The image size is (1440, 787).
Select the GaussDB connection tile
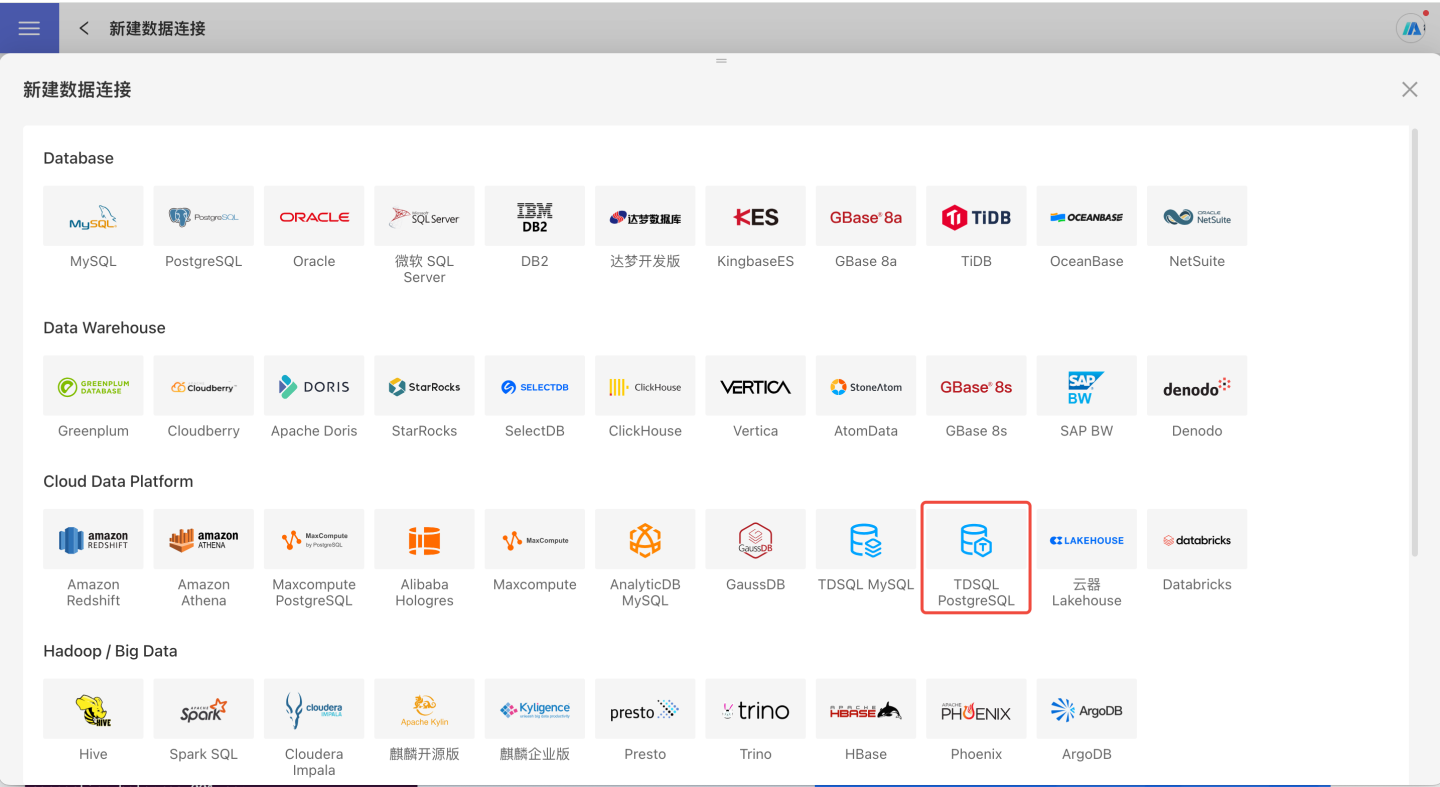point(755,540)
